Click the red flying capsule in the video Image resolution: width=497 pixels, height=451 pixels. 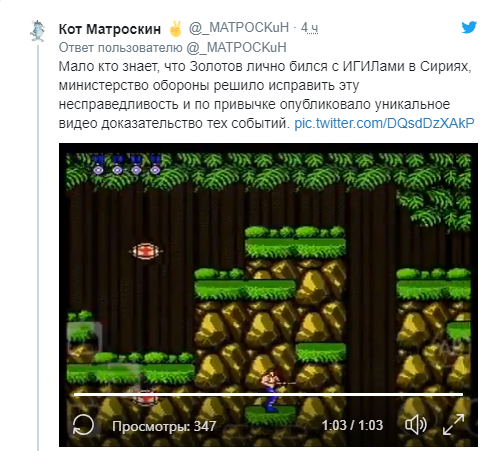coord(146,251)
